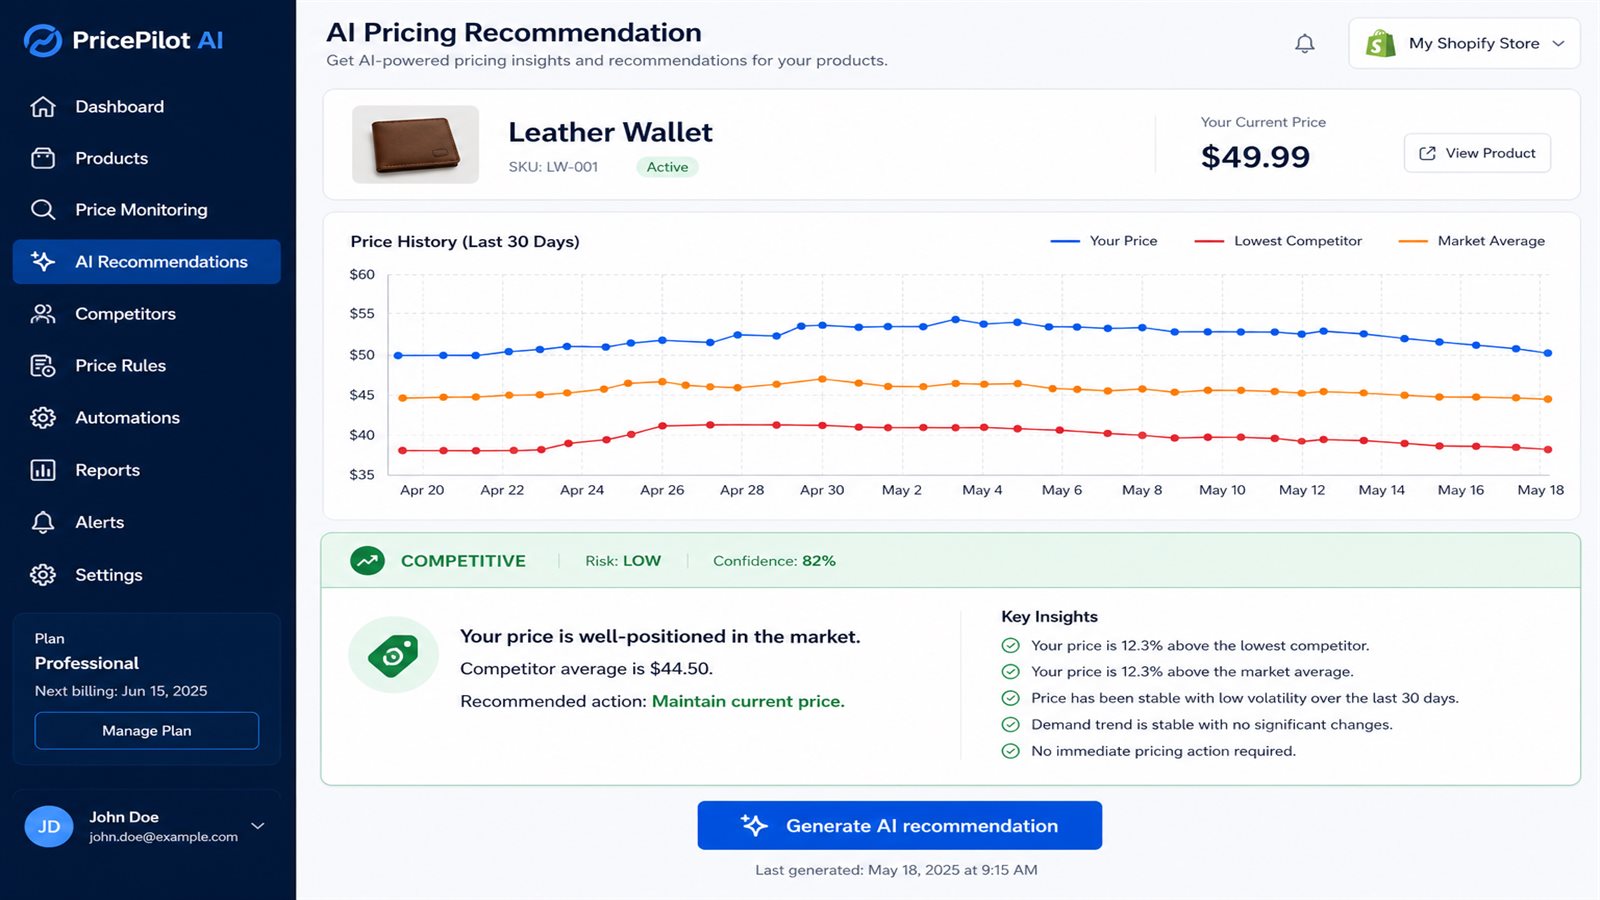1600x900 pixels.
Task: Click the Price Monitoring magnifier icon
Action: pos(43,209)
